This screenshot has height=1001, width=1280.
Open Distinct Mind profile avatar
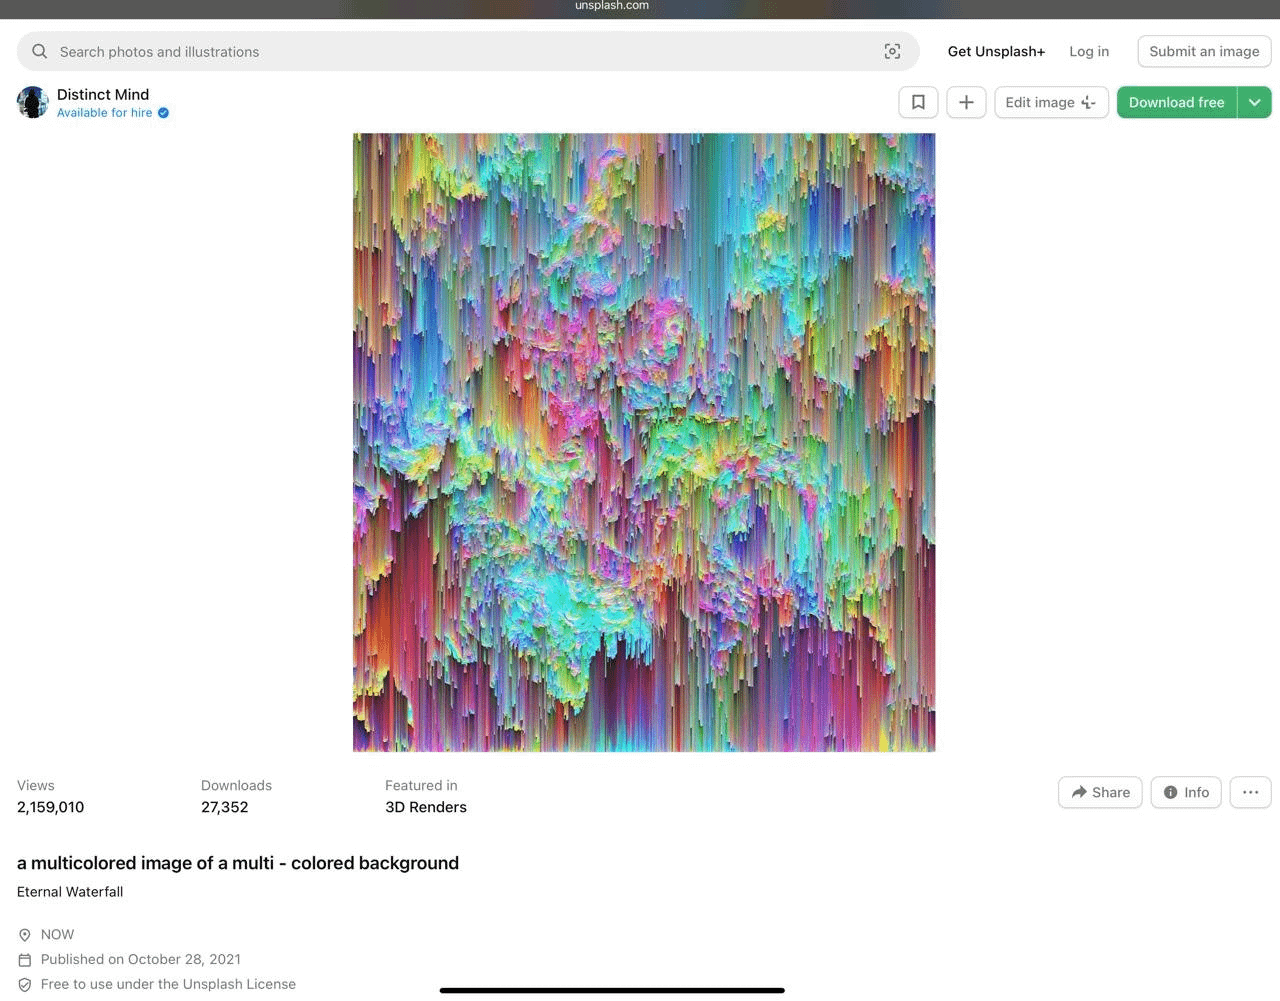[x=33, y=102]
